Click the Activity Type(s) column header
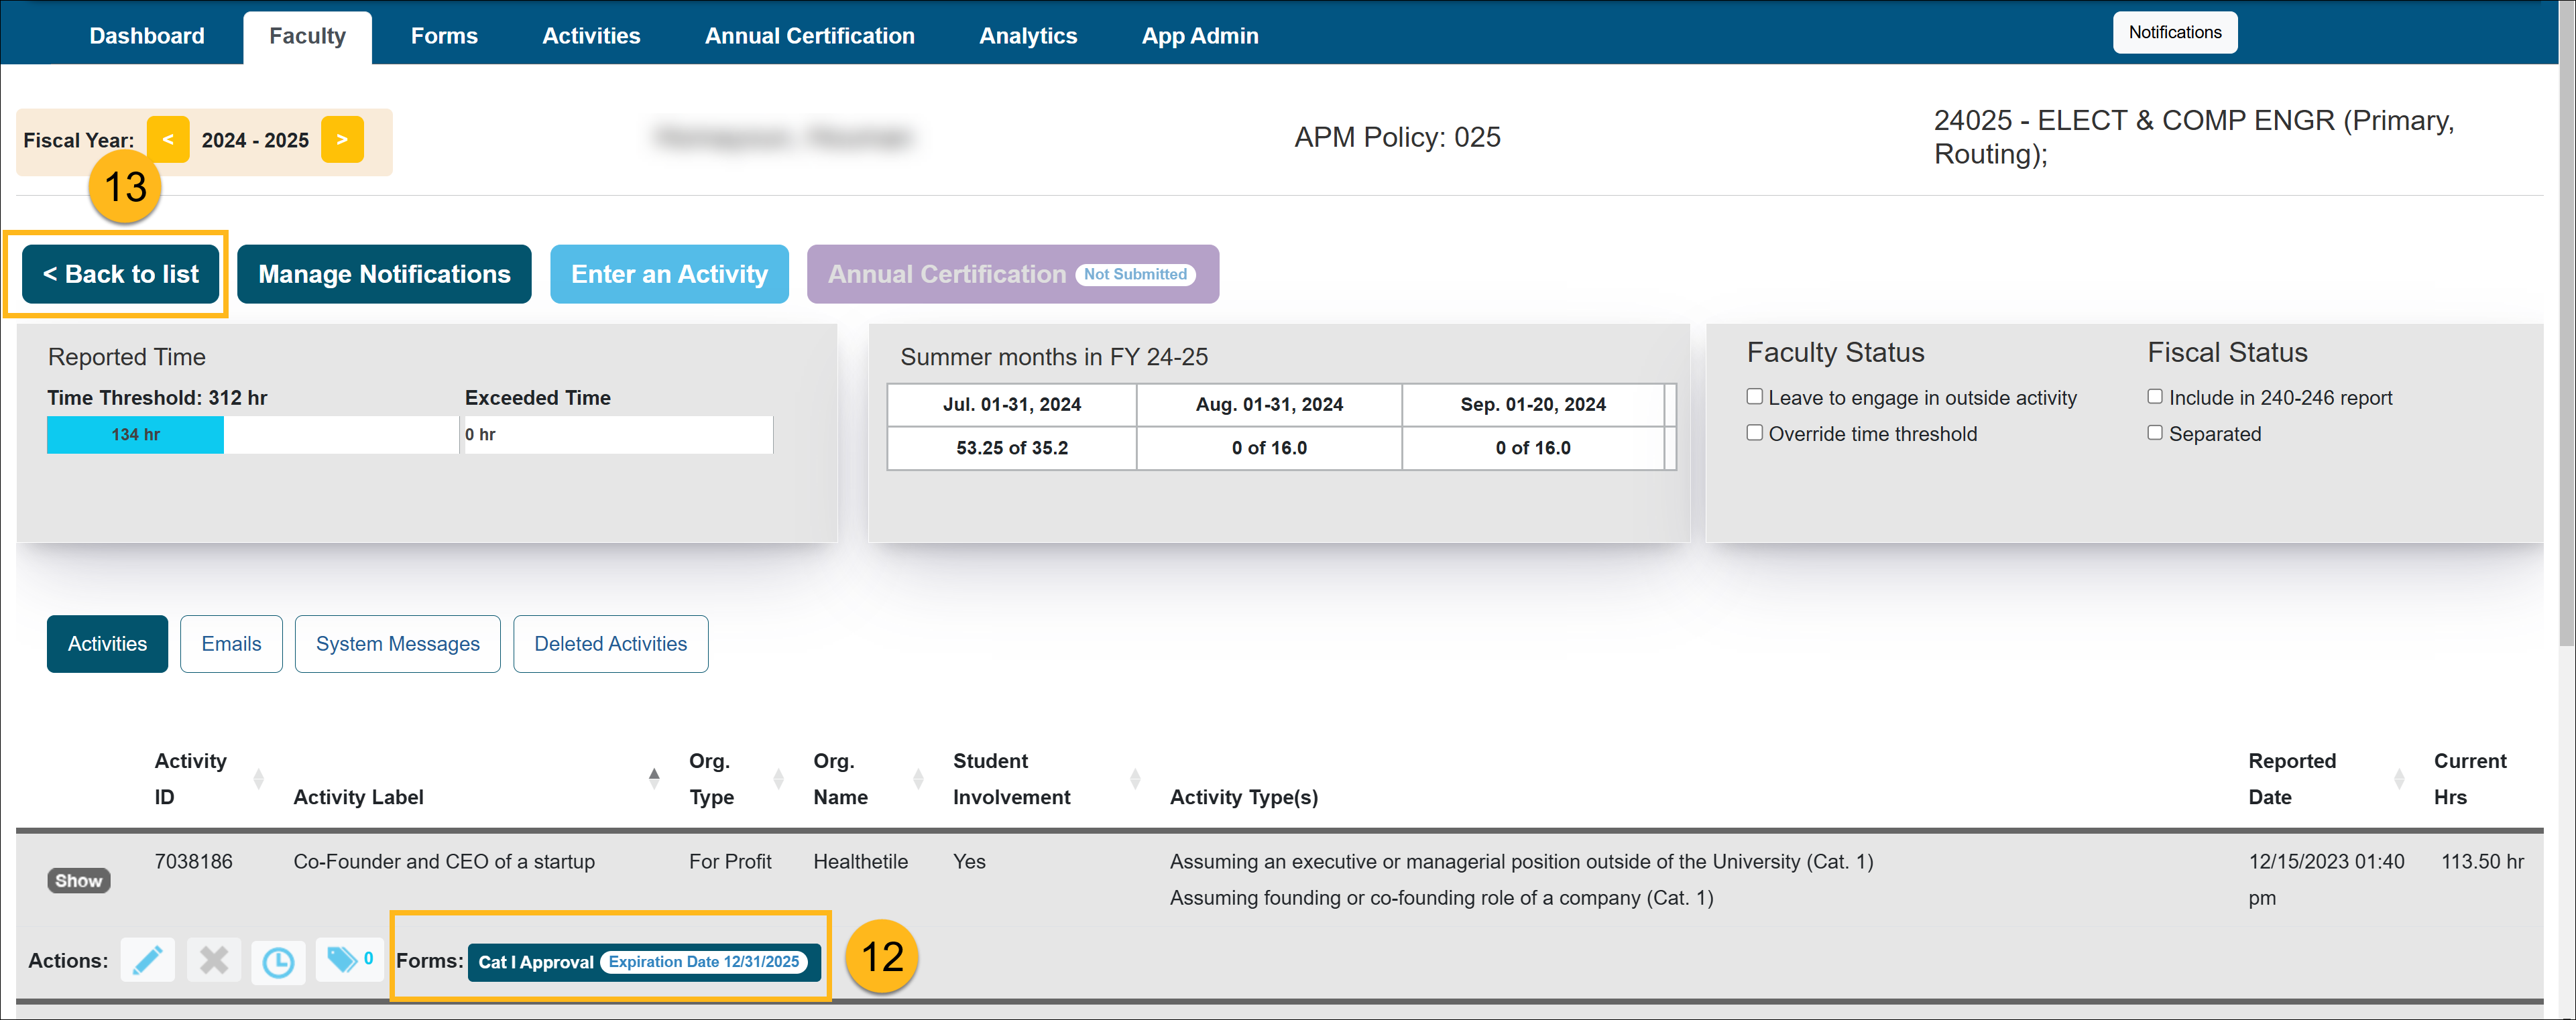The height and width of the screenshot is (1020, 2576). [1243, 797]
